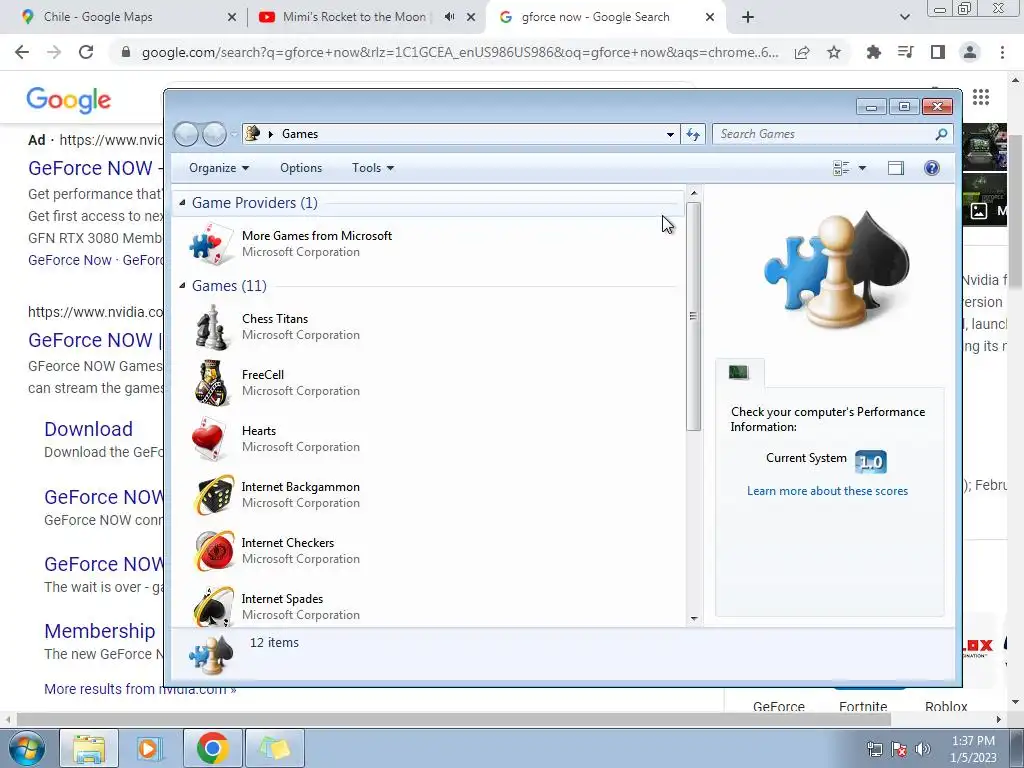Select the Internet Checkers icon
Image resolution: width=1024 pixels, height=768 pixels.
click(x=213, y=551)
